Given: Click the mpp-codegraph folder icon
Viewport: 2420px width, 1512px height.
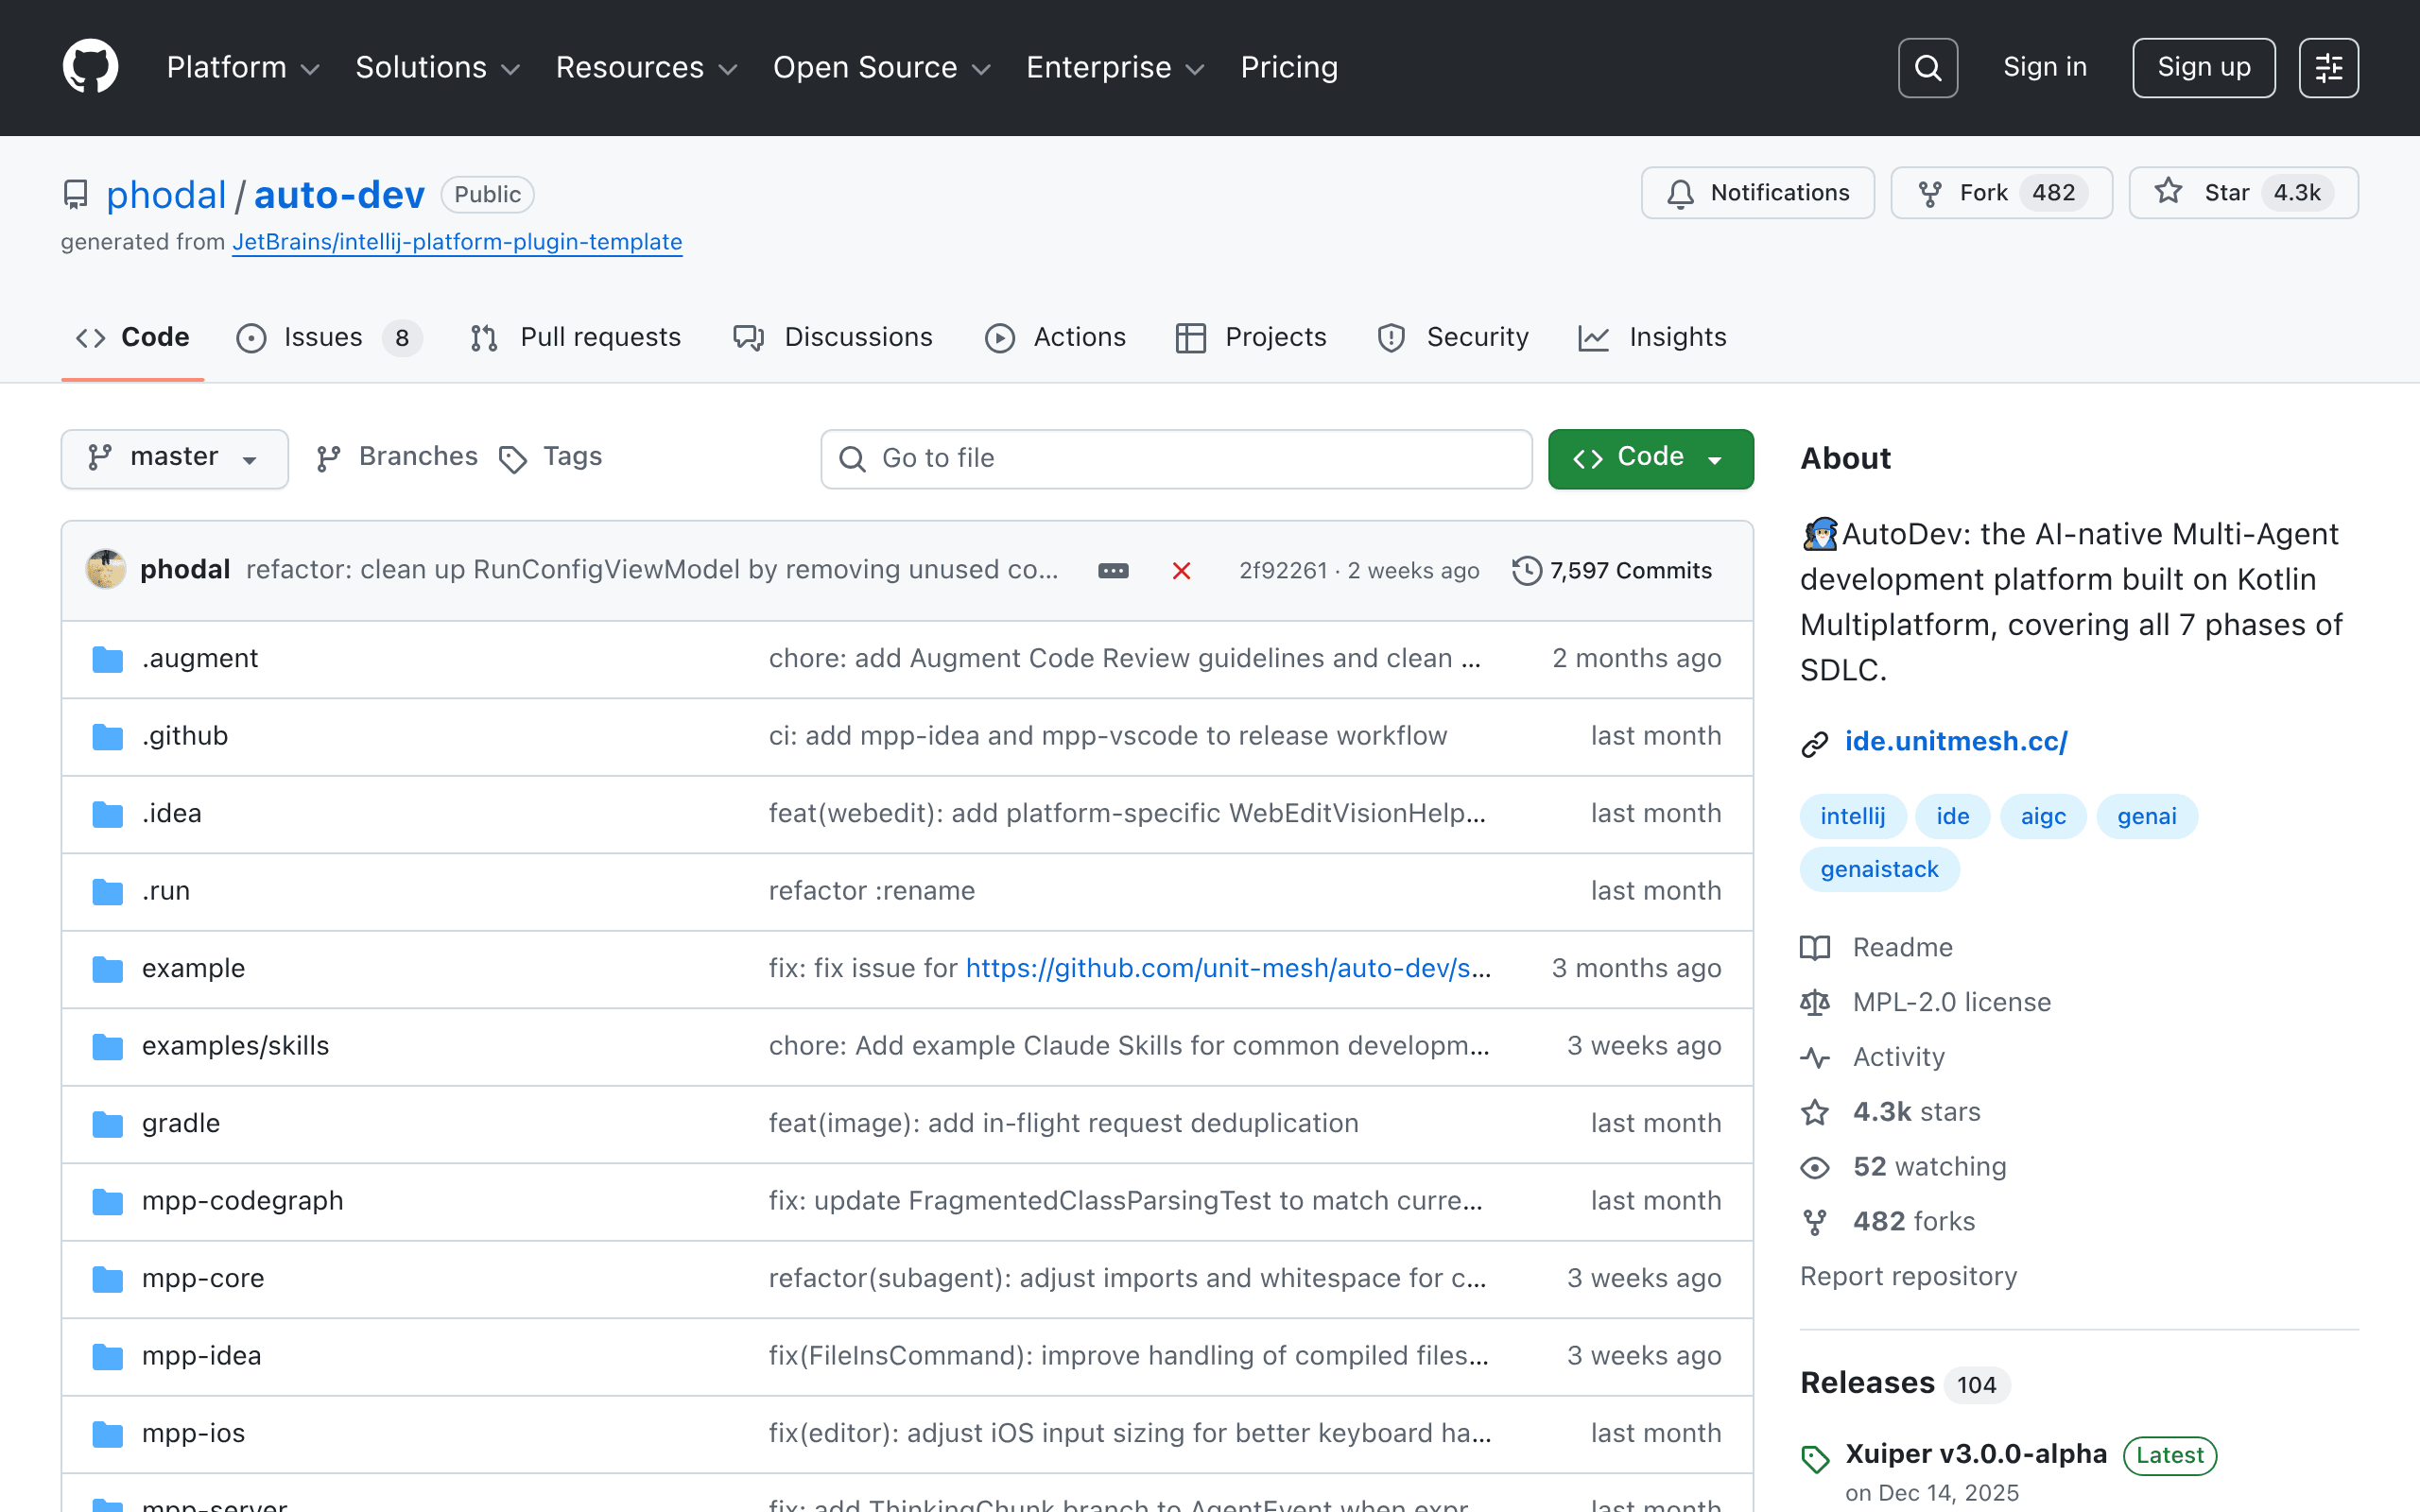Looking at the screenshot, I should pyautogui.click(x=107, y=1201).
